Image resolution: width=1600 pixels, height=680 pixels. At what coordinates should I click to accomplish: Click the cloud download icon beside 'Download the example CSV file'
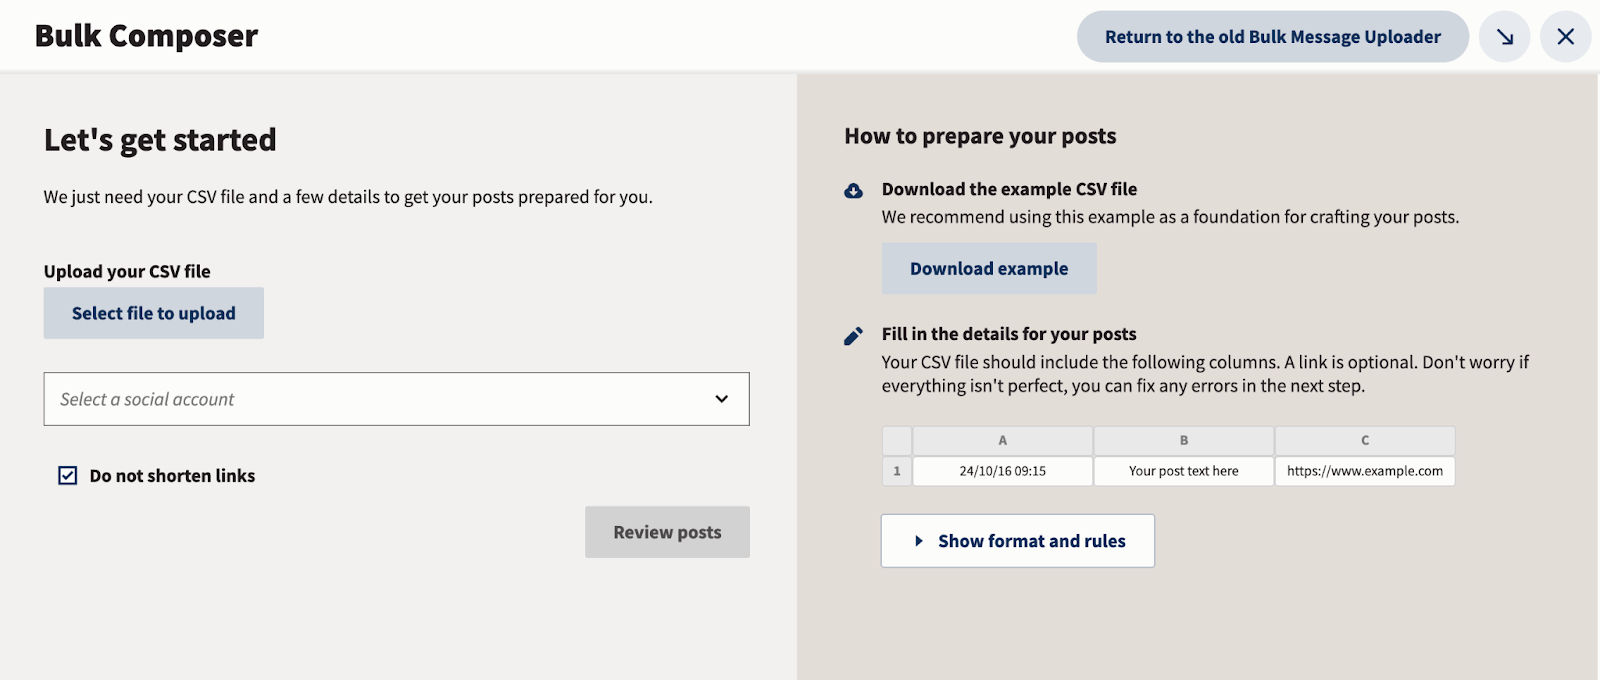[853, 189]
